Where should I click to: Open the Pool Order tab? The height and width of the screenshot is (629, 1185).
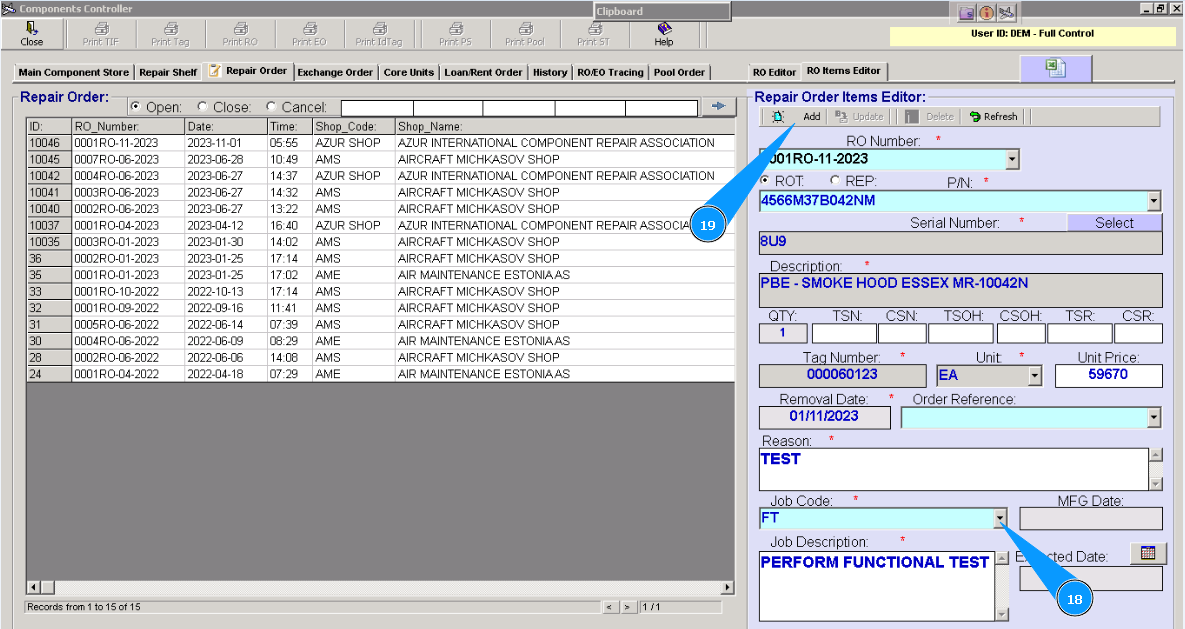[x=679, y=73]
